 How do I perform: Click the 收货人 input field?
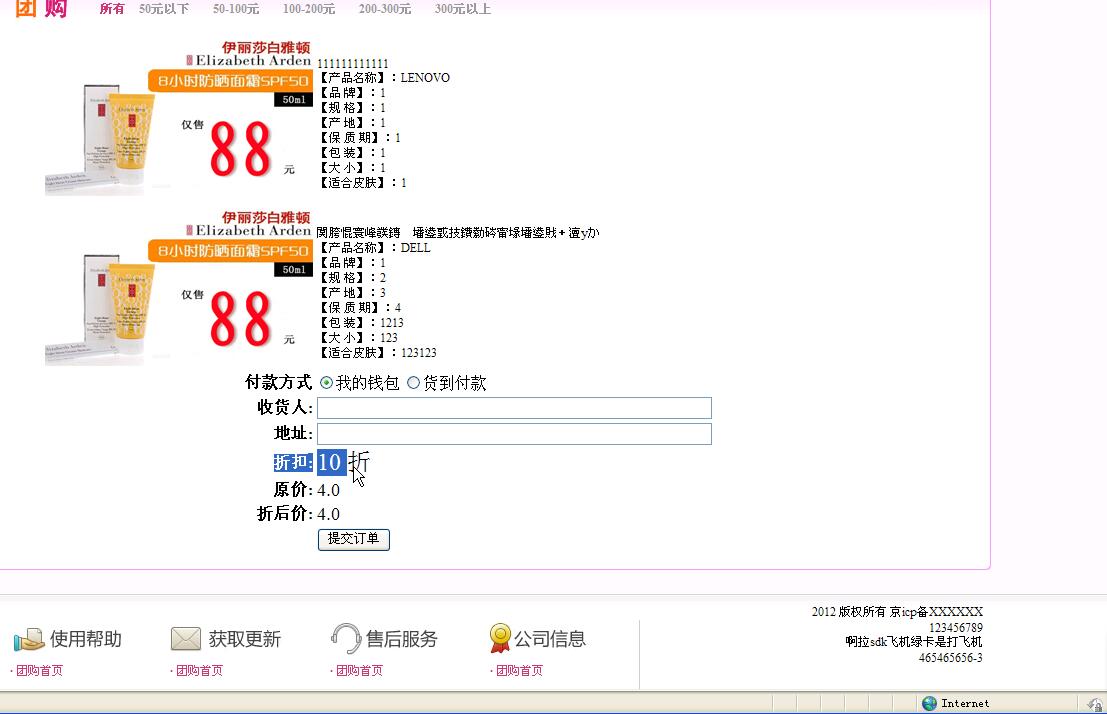tap(514, 407)
